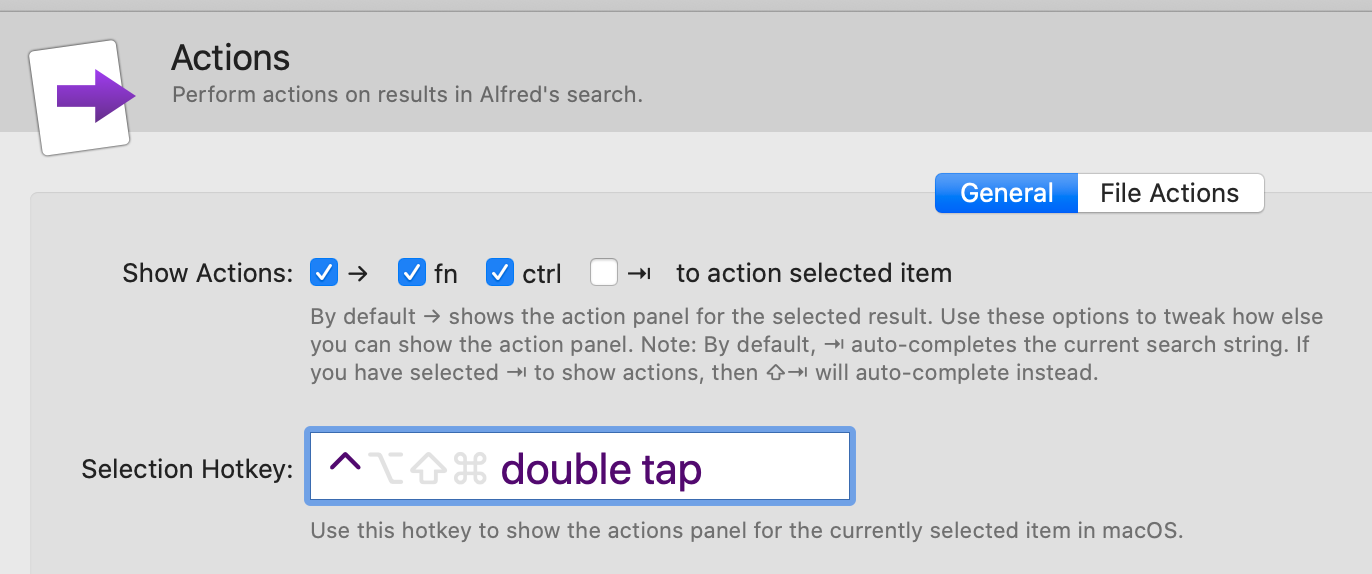
Task: Click the tab-arrow symbol beside the unchecked checkbox
Action: click(639, 273)
